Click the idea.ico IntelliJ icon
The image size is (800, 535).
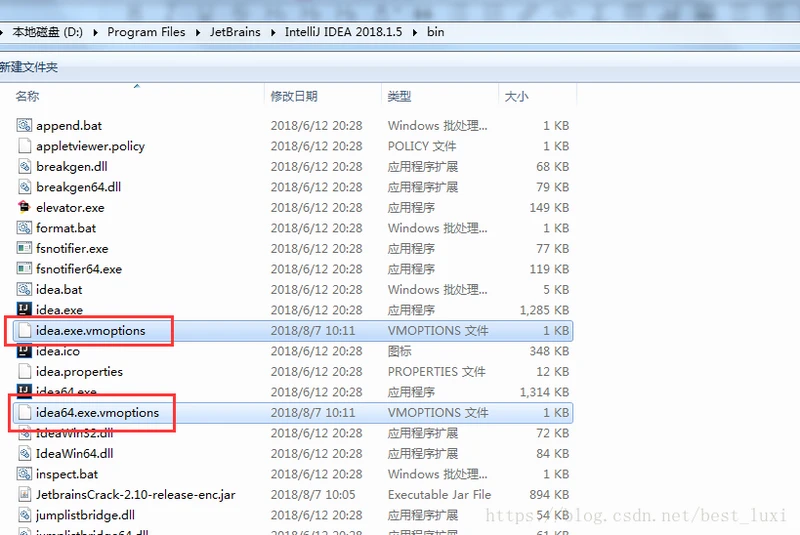coord(24,351)
